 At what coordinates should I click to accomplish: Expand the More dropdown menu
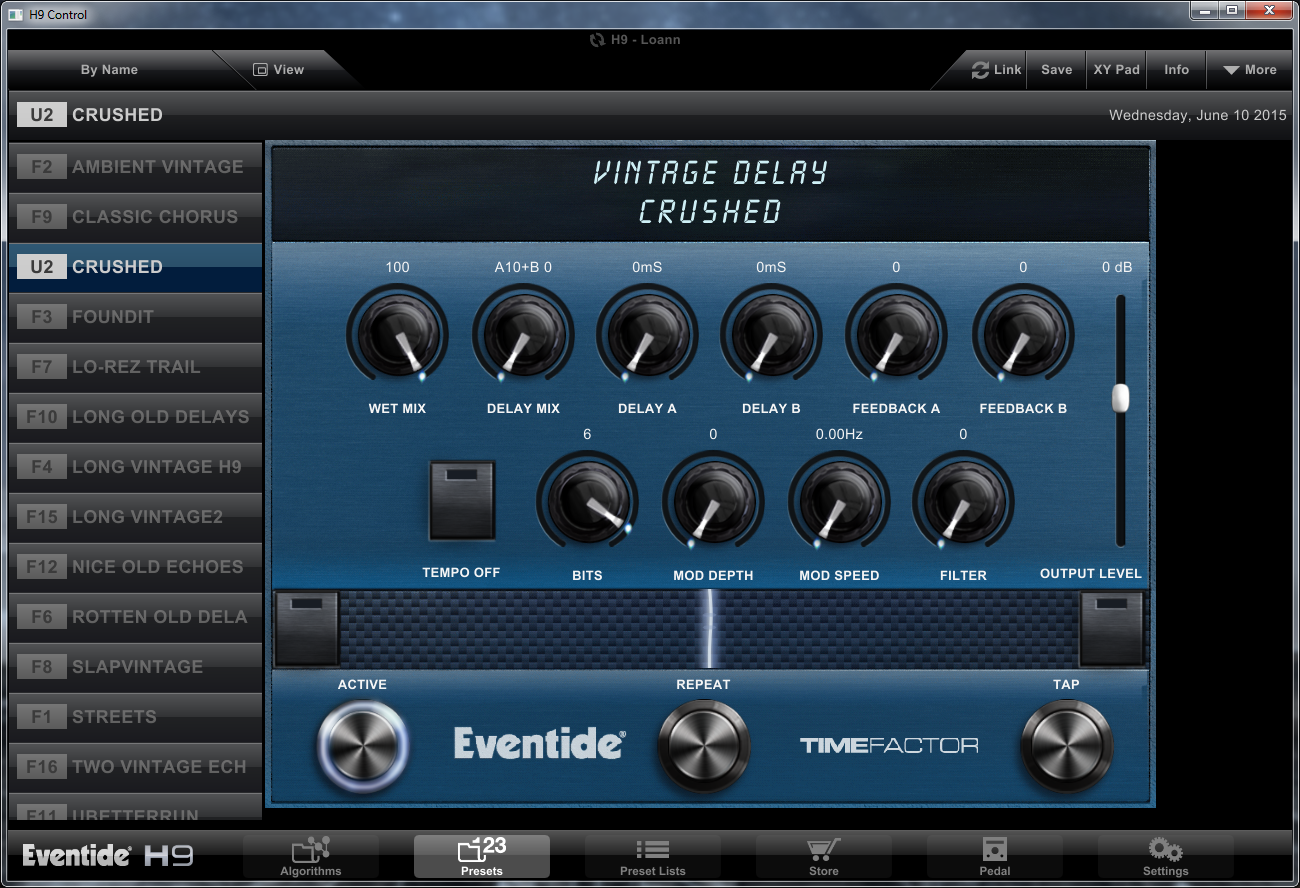1249,70
